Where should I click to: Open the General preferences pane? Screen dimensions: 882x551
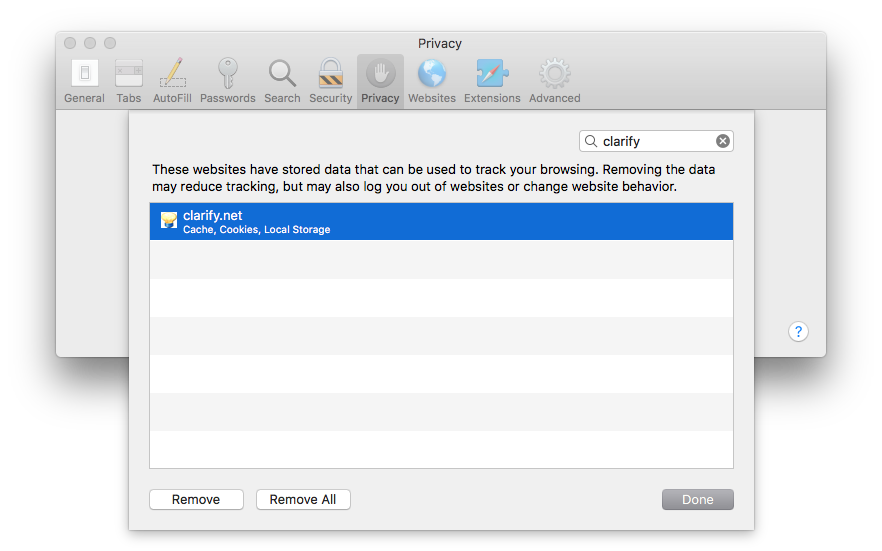pyautogui.click(x=84, y=81)
